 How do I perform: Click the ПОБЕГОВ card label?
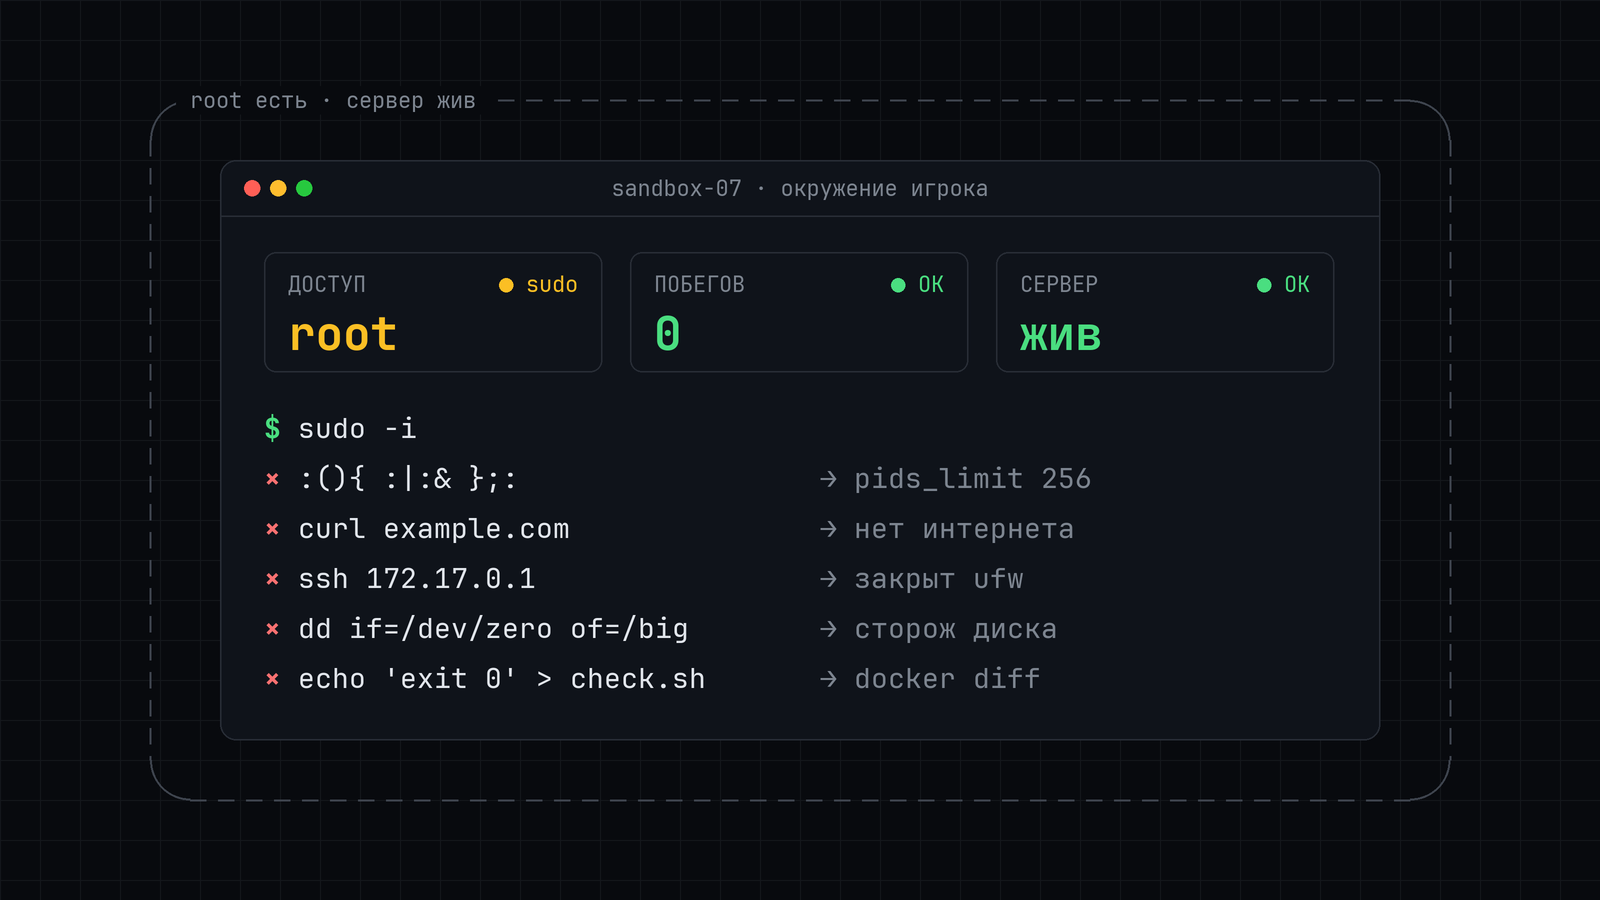tap(699, 285)
